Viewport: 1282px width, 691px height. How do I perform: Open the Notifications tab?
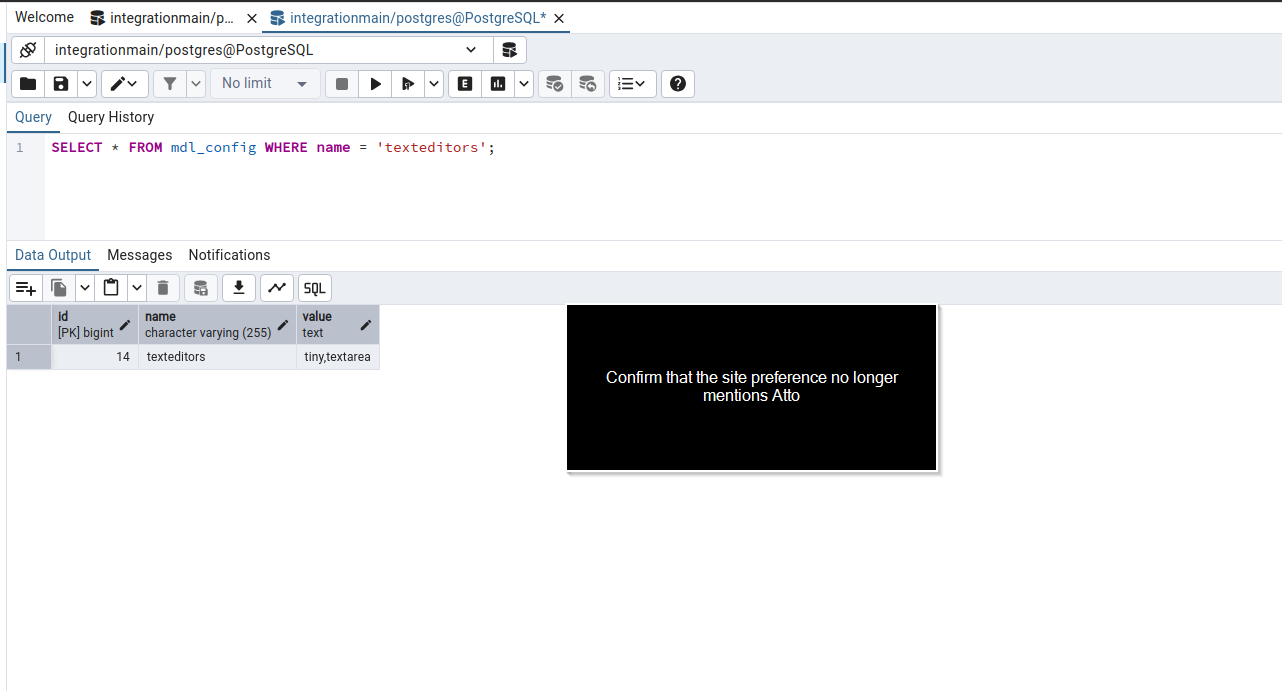229,255
